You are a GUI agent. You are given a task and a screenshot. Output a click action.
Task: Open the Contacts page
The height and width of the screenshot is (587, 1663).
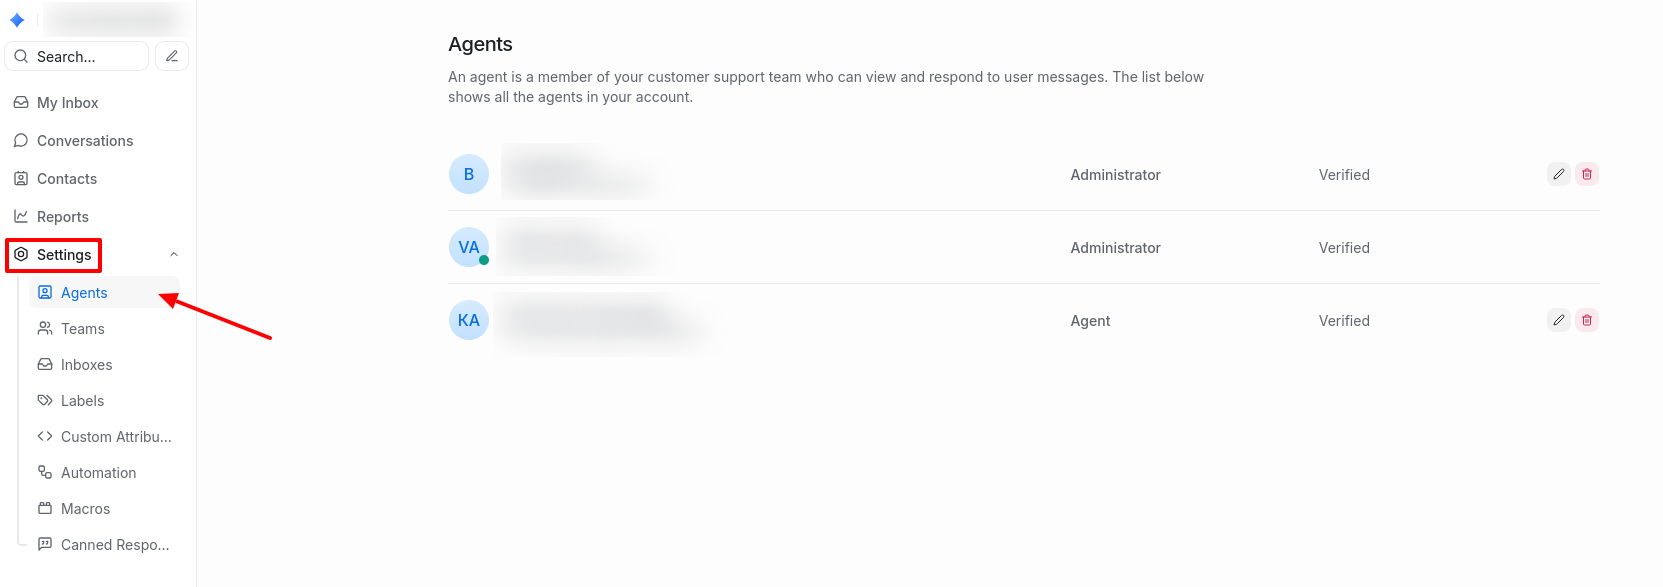point(66,179)
